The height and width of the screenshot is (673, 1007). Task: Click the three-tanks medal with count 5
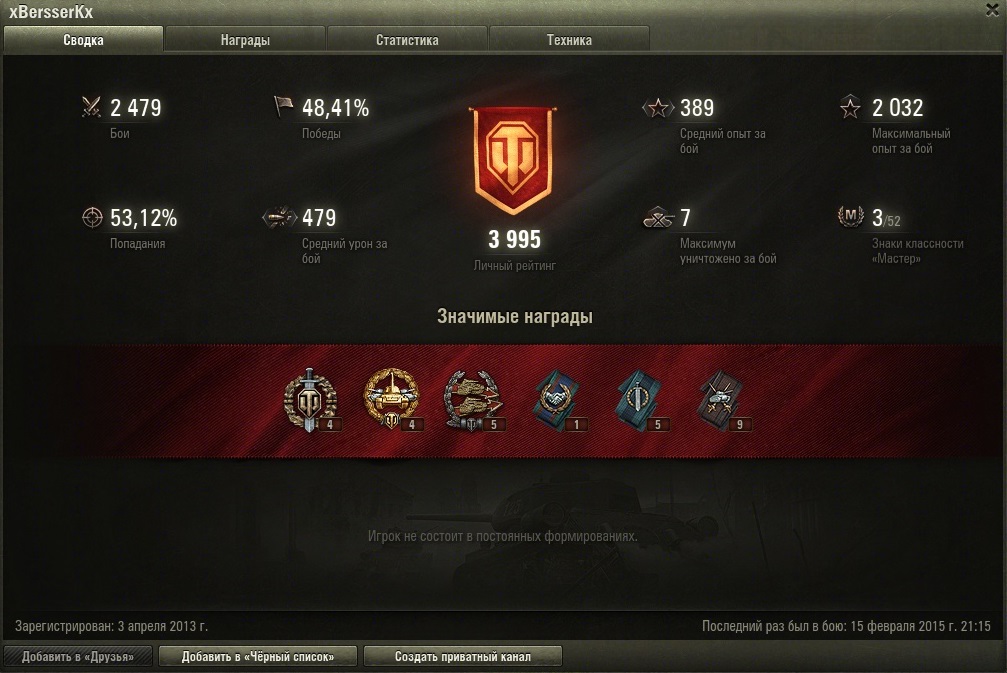pyautogui.click(x=474, y=399)
